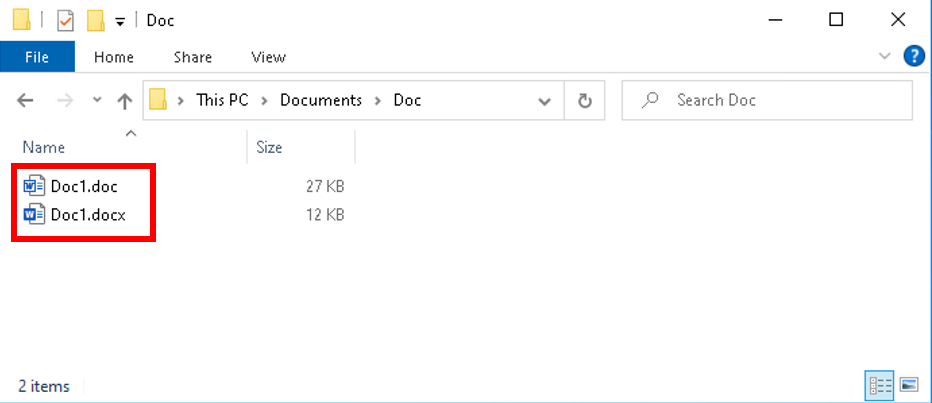
Task: Expand the address bar history dropdown
Action: (x=544, y=100)
